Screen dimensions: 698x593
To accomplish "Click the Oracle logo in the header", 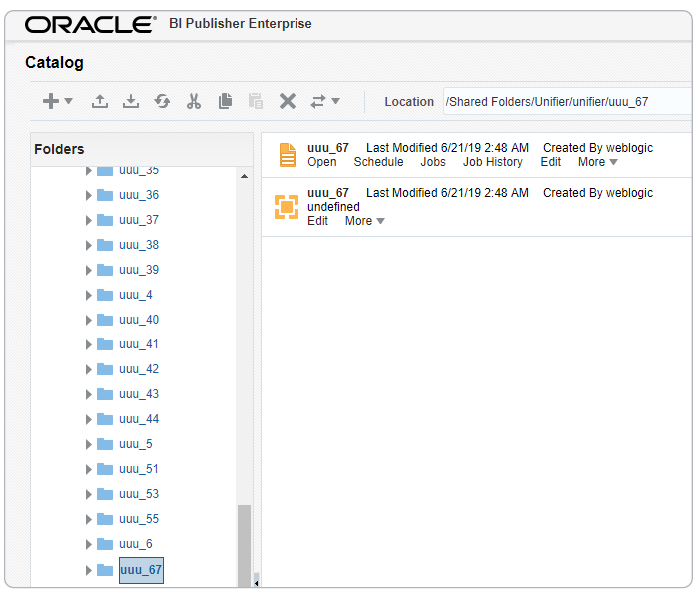I will tap(90, 24).
